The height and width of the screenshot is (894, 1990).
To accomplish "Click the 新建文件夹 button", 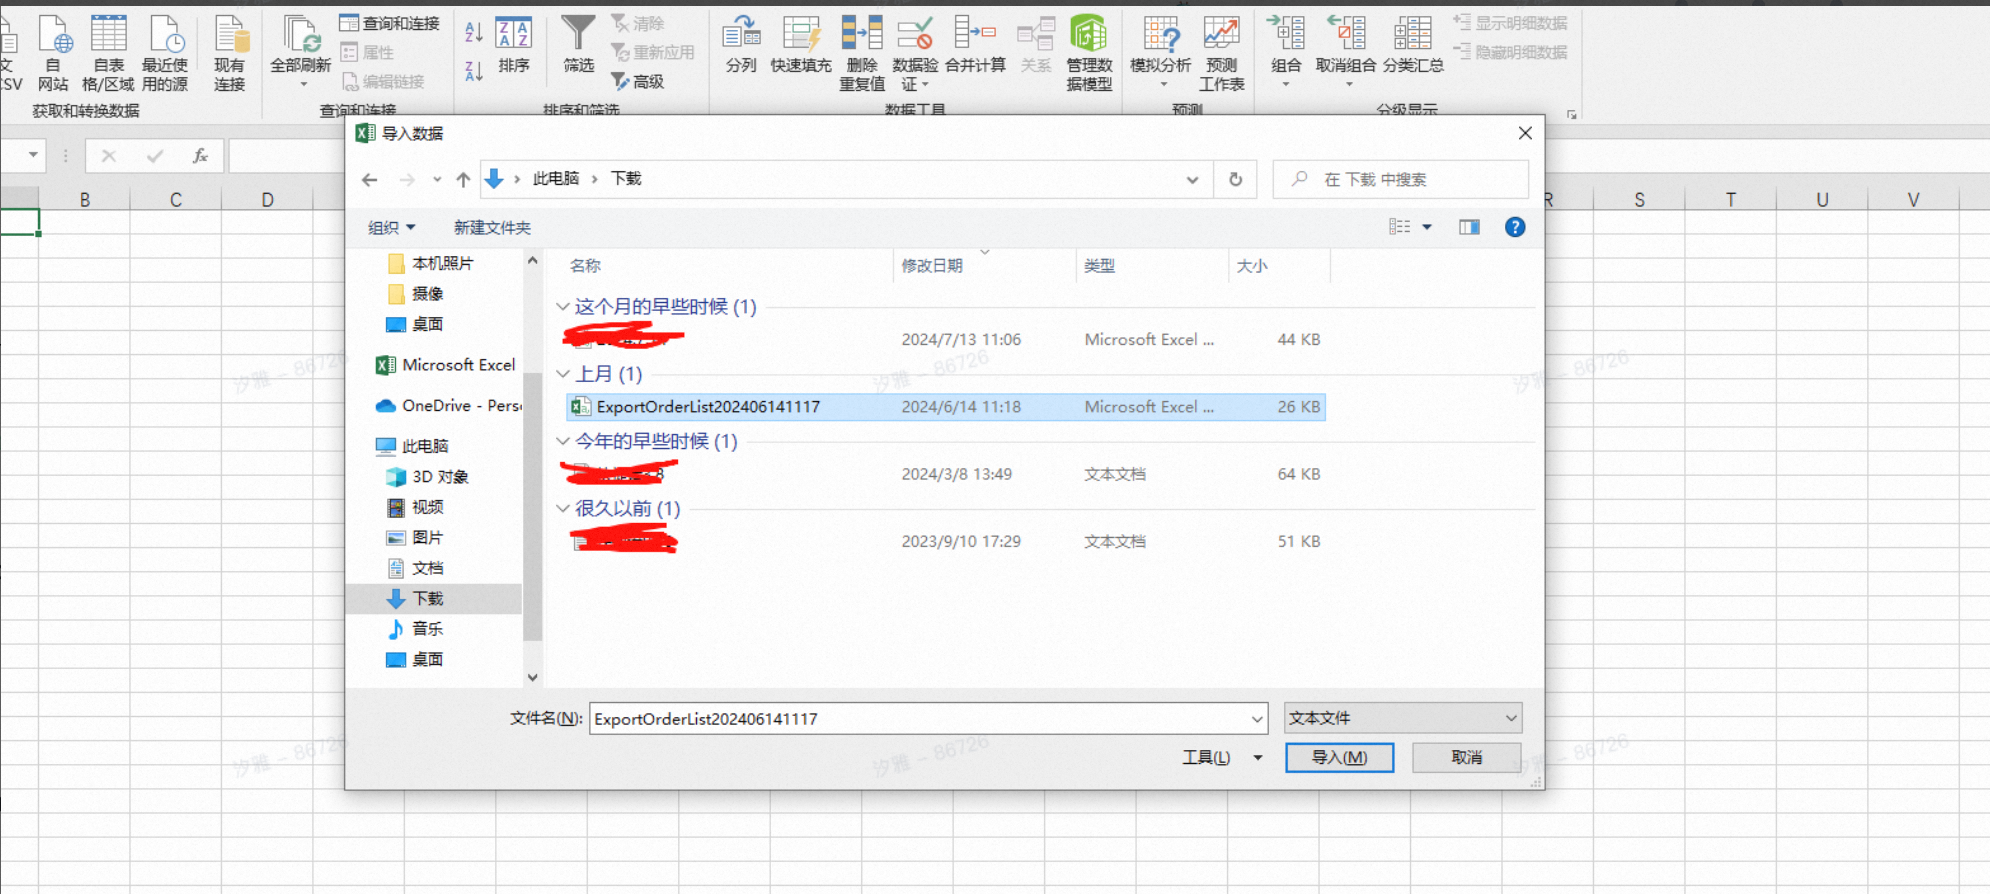I will [x=492, y=228].
